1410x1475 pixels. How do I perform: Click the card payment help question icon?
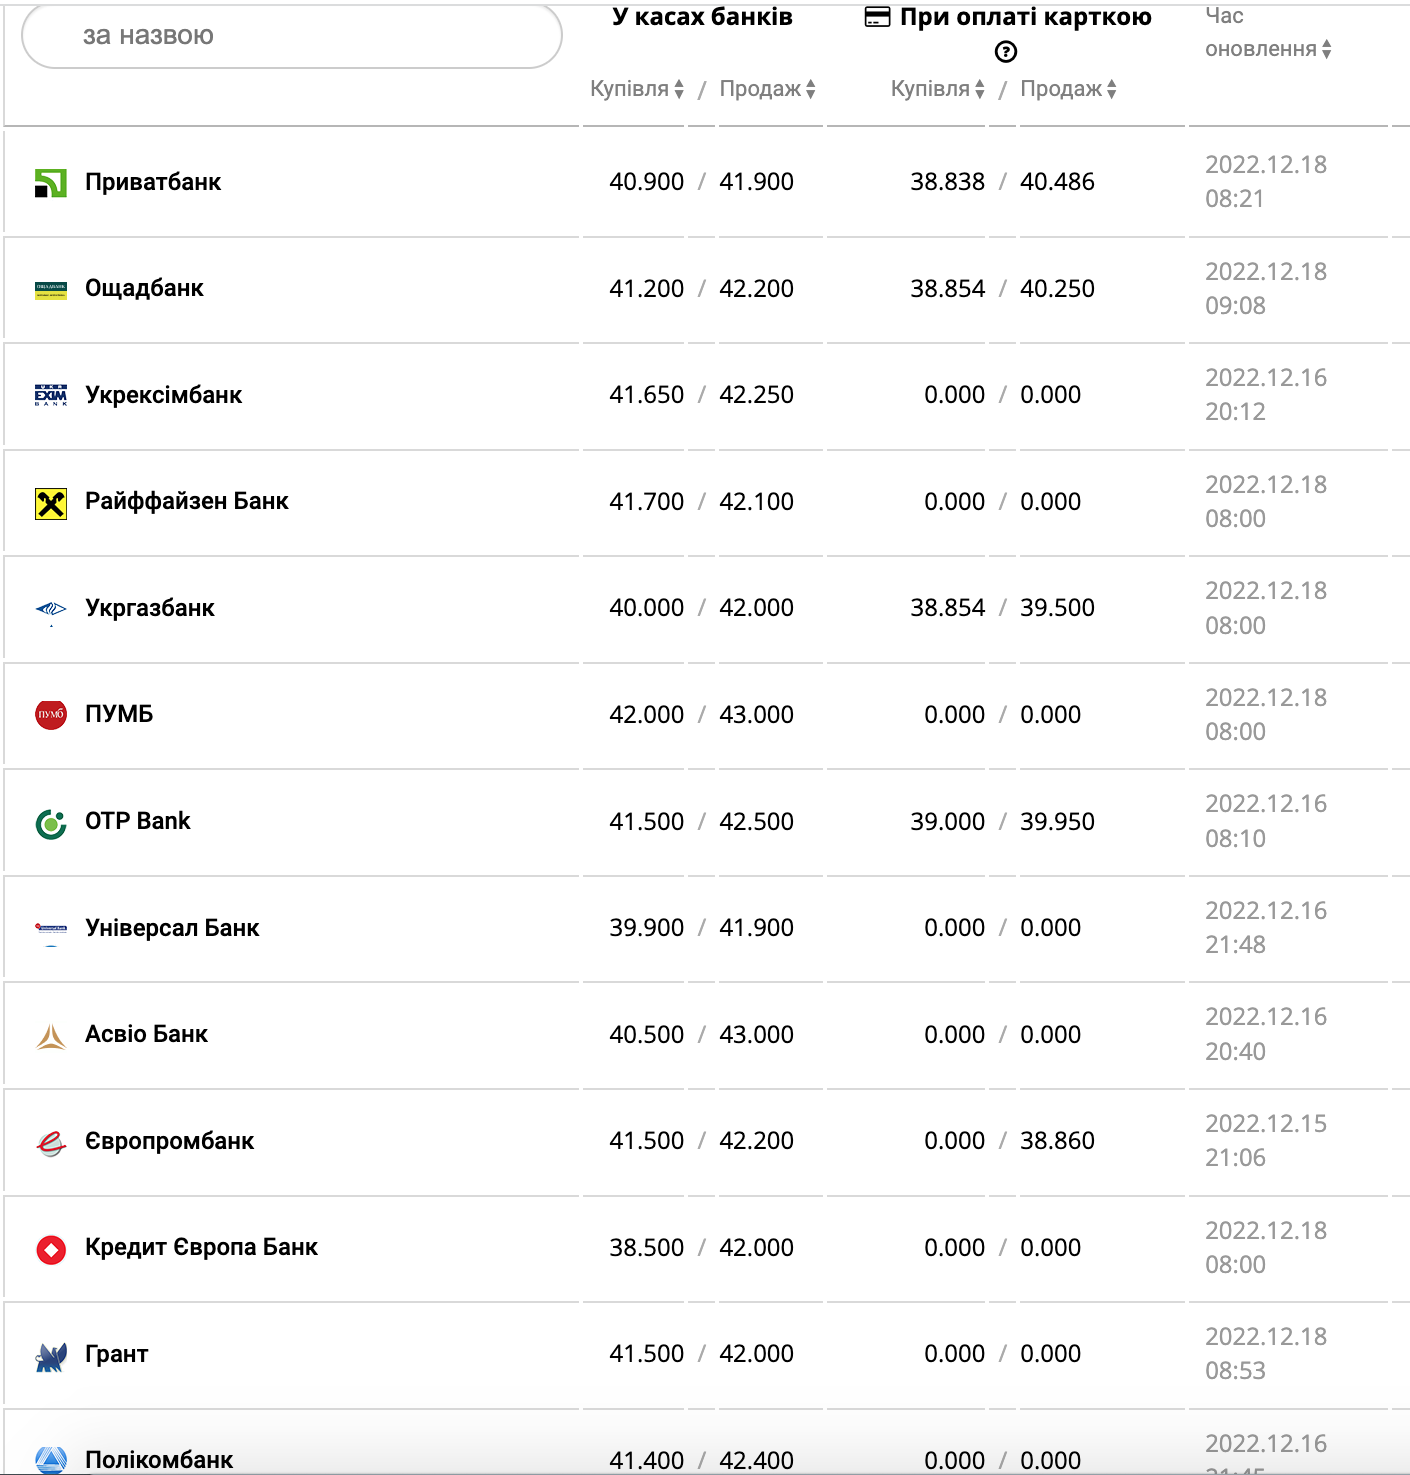(1006, 52)
